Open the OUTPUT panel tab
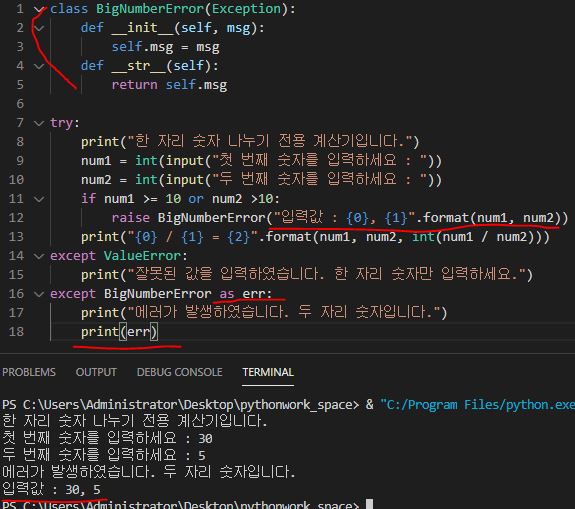575x509 pixels. 96,372
